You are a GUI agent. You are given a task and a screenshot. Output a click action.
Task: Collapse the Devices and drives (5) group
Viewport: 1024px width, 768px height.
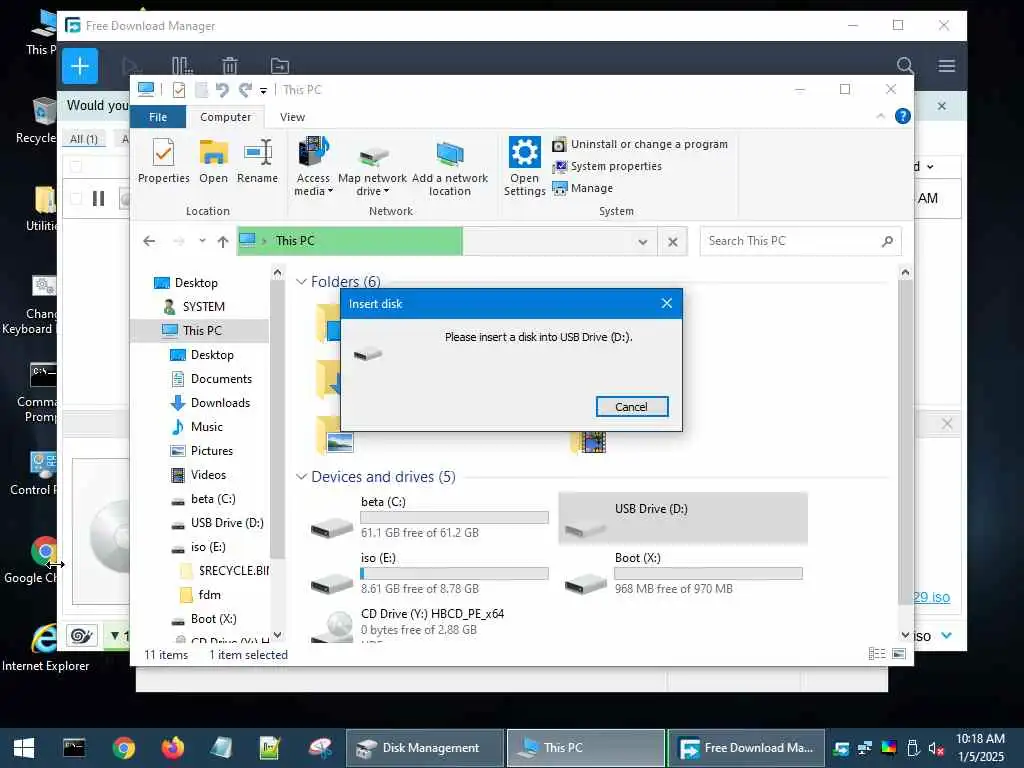(301, 477)
